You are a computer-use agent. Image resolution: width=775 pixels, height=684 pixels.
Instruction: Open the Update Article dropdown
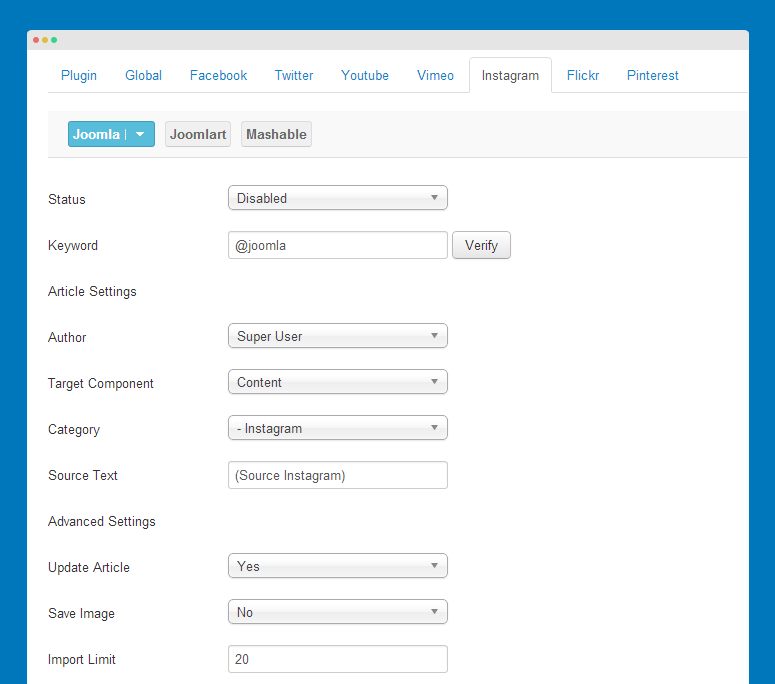click(x=338, y=566)
